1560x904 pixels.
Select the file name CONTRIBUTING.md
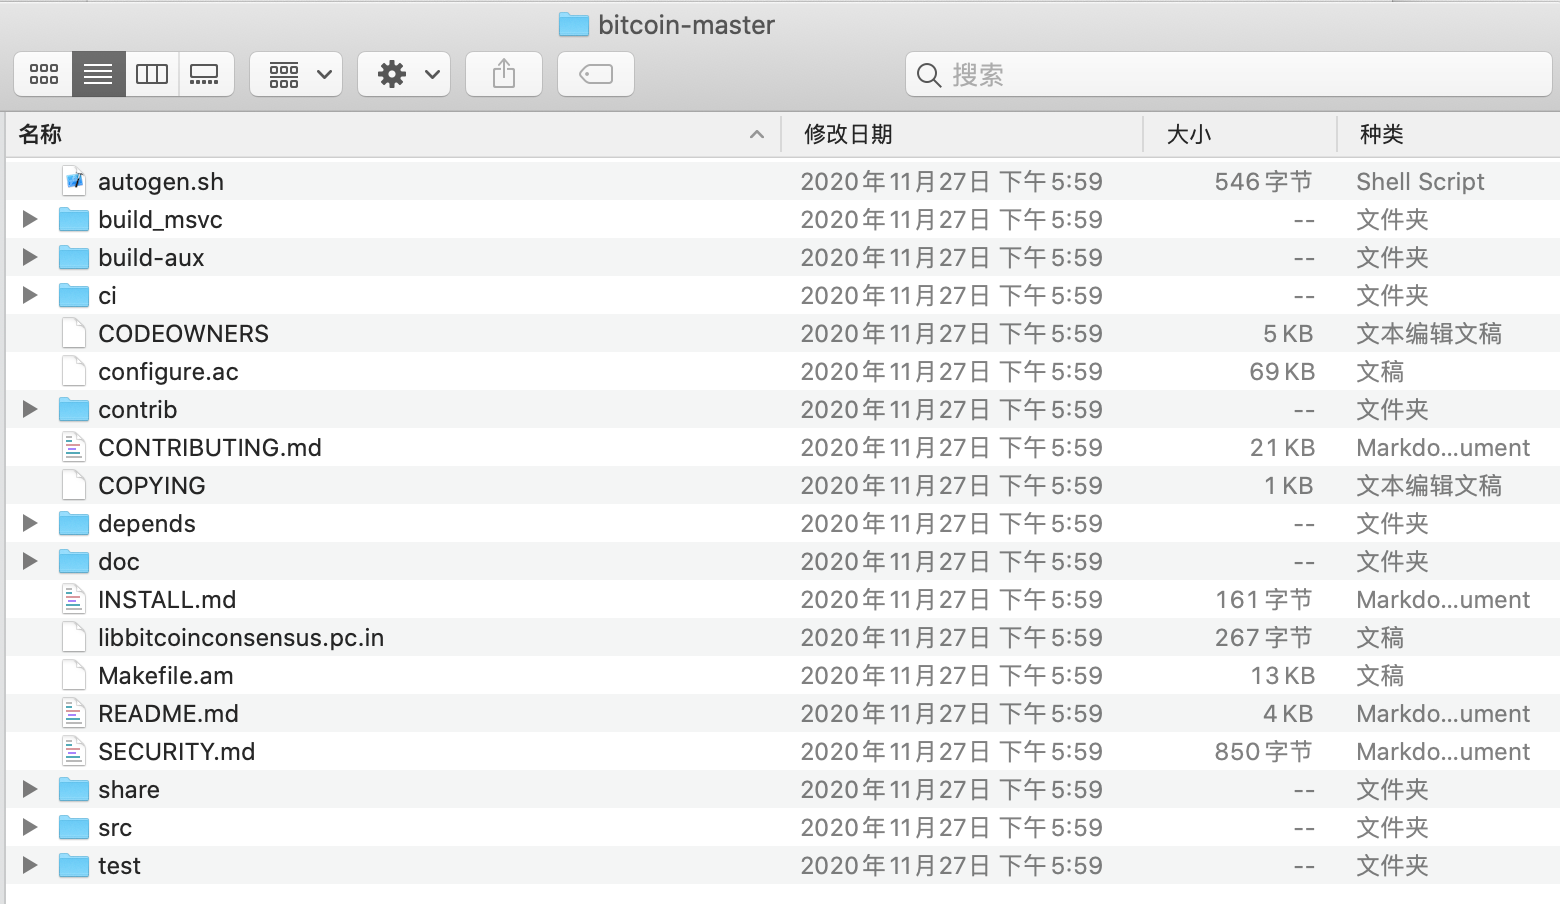pos(210,447)
